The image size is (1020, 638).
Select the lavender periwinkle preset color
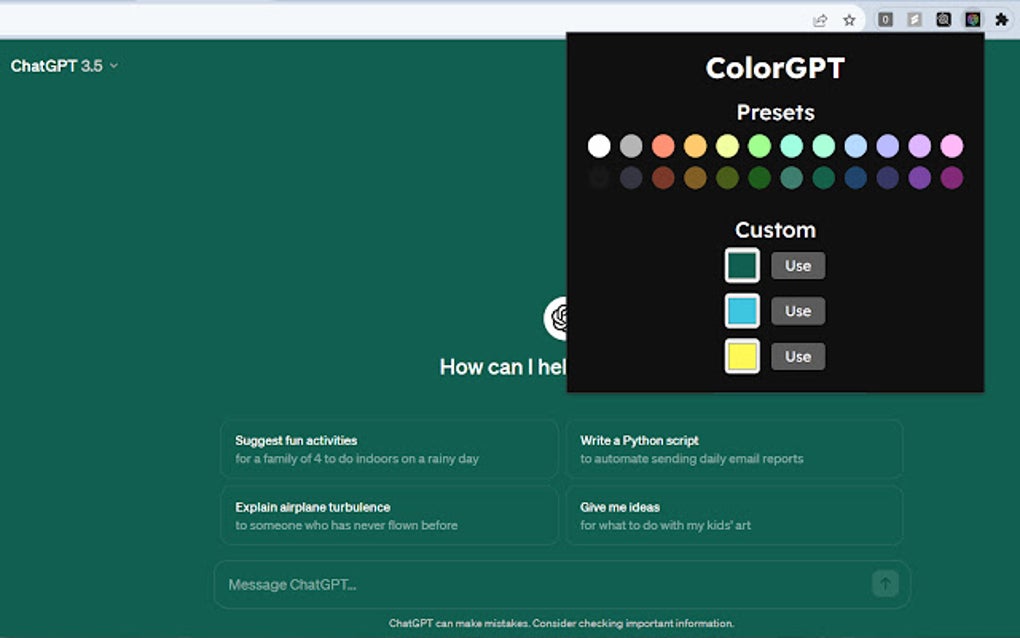(x=887, y=146)
